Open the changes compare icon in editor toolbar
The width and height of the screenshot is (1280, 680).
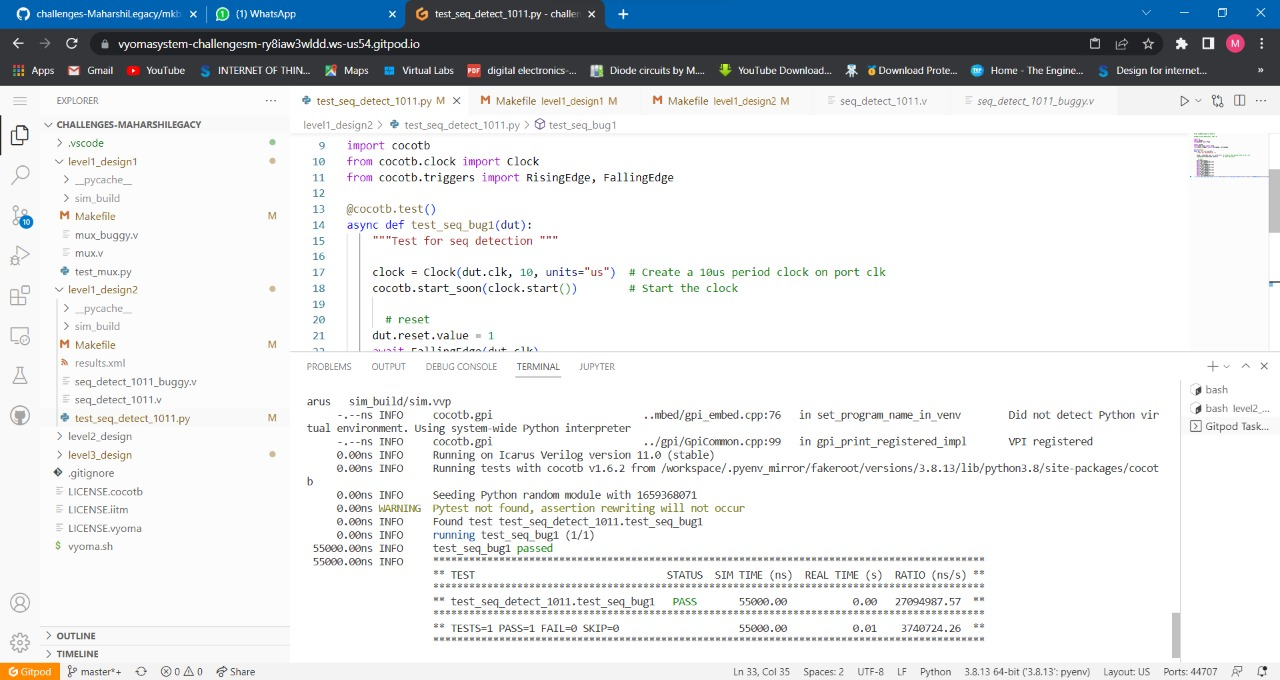click(1217, 101)
